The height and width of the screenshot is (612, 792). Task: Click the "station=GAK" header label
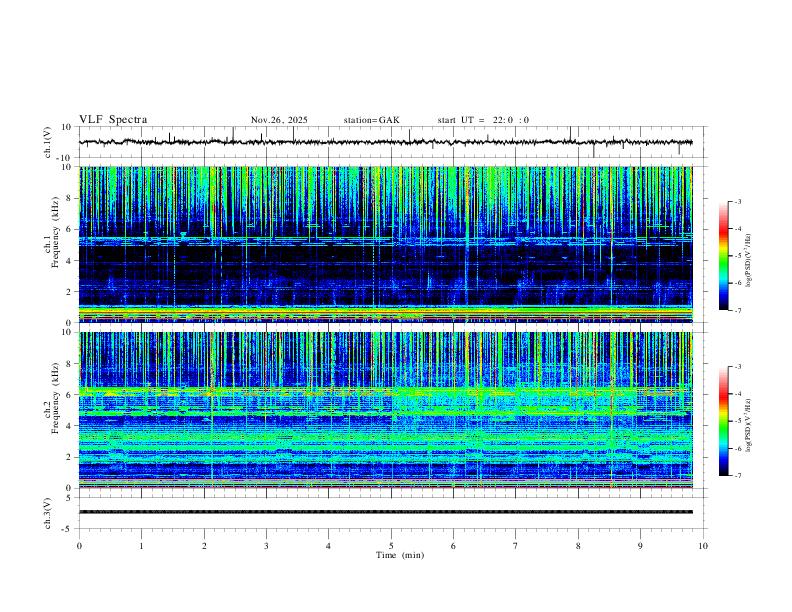[371, 120]
